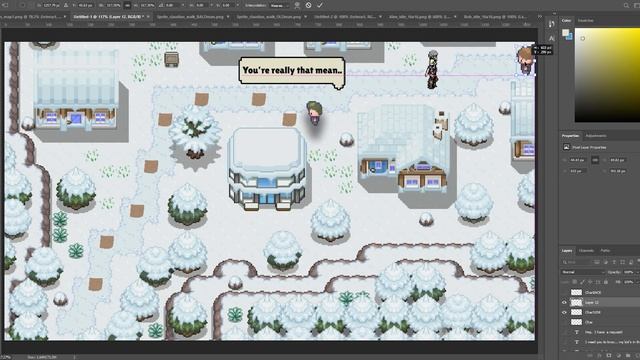Switch to the Channels tab
This screenshot has width=640, height=360.
pyautogui.click(x=587, y=250)
